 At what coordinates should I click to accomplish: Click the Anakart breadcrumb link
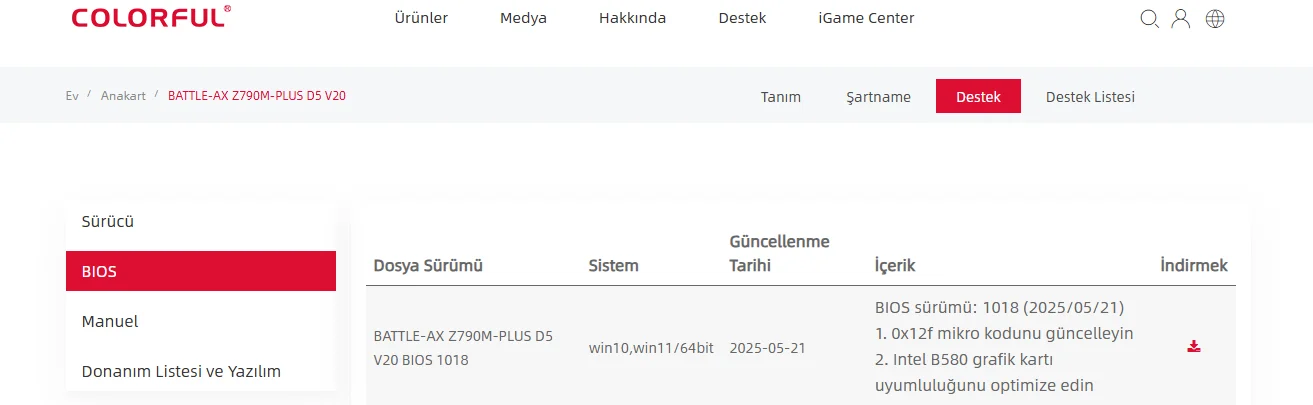(123, 95)
